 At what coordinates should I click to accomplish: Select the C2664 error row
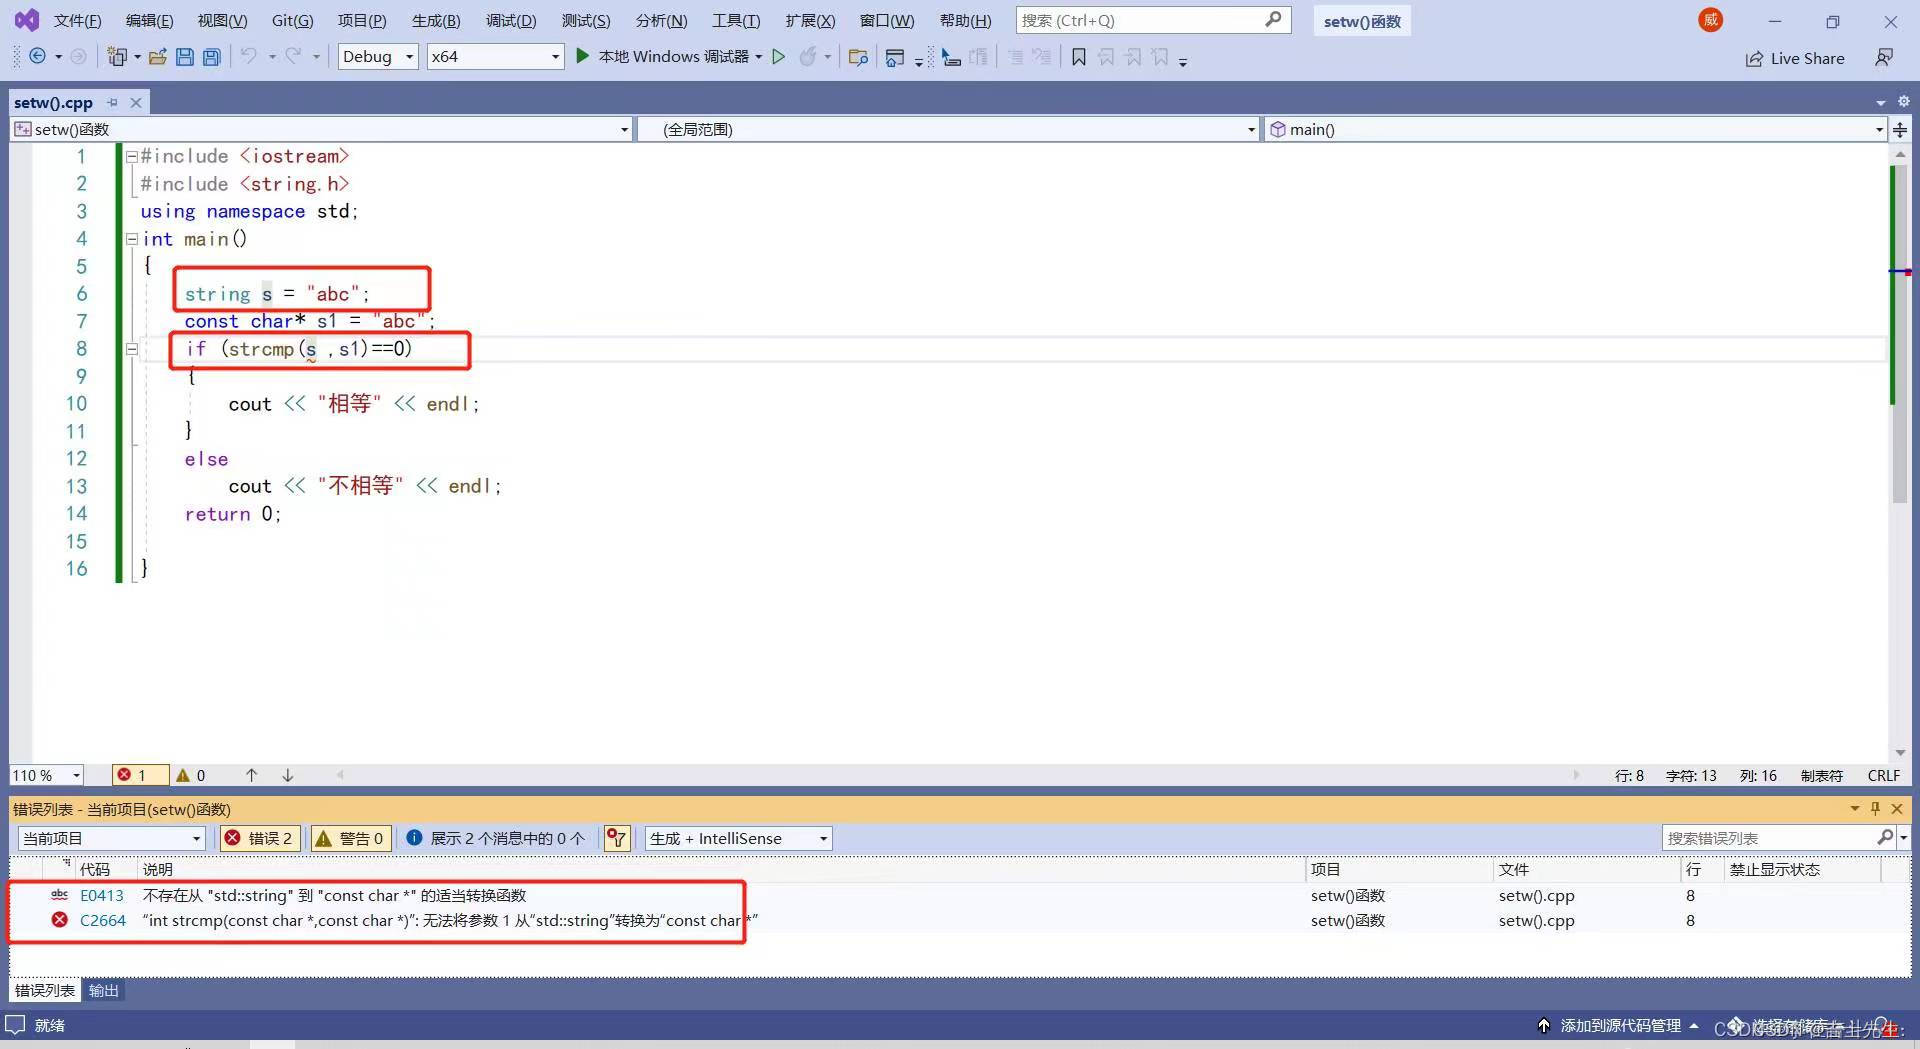960,920
